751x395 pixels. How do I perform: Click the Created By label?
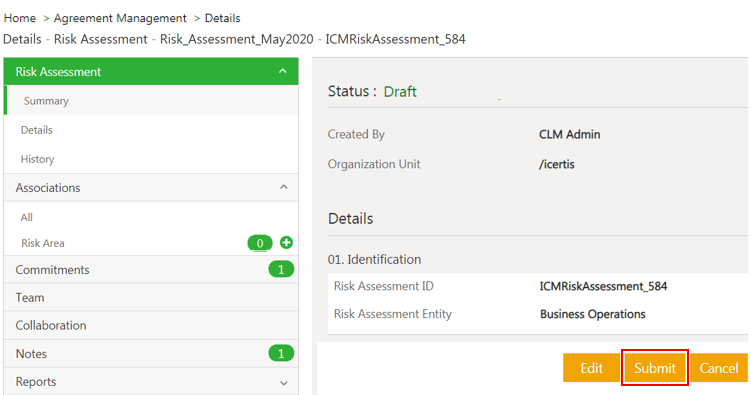click(x=356, y=135)
